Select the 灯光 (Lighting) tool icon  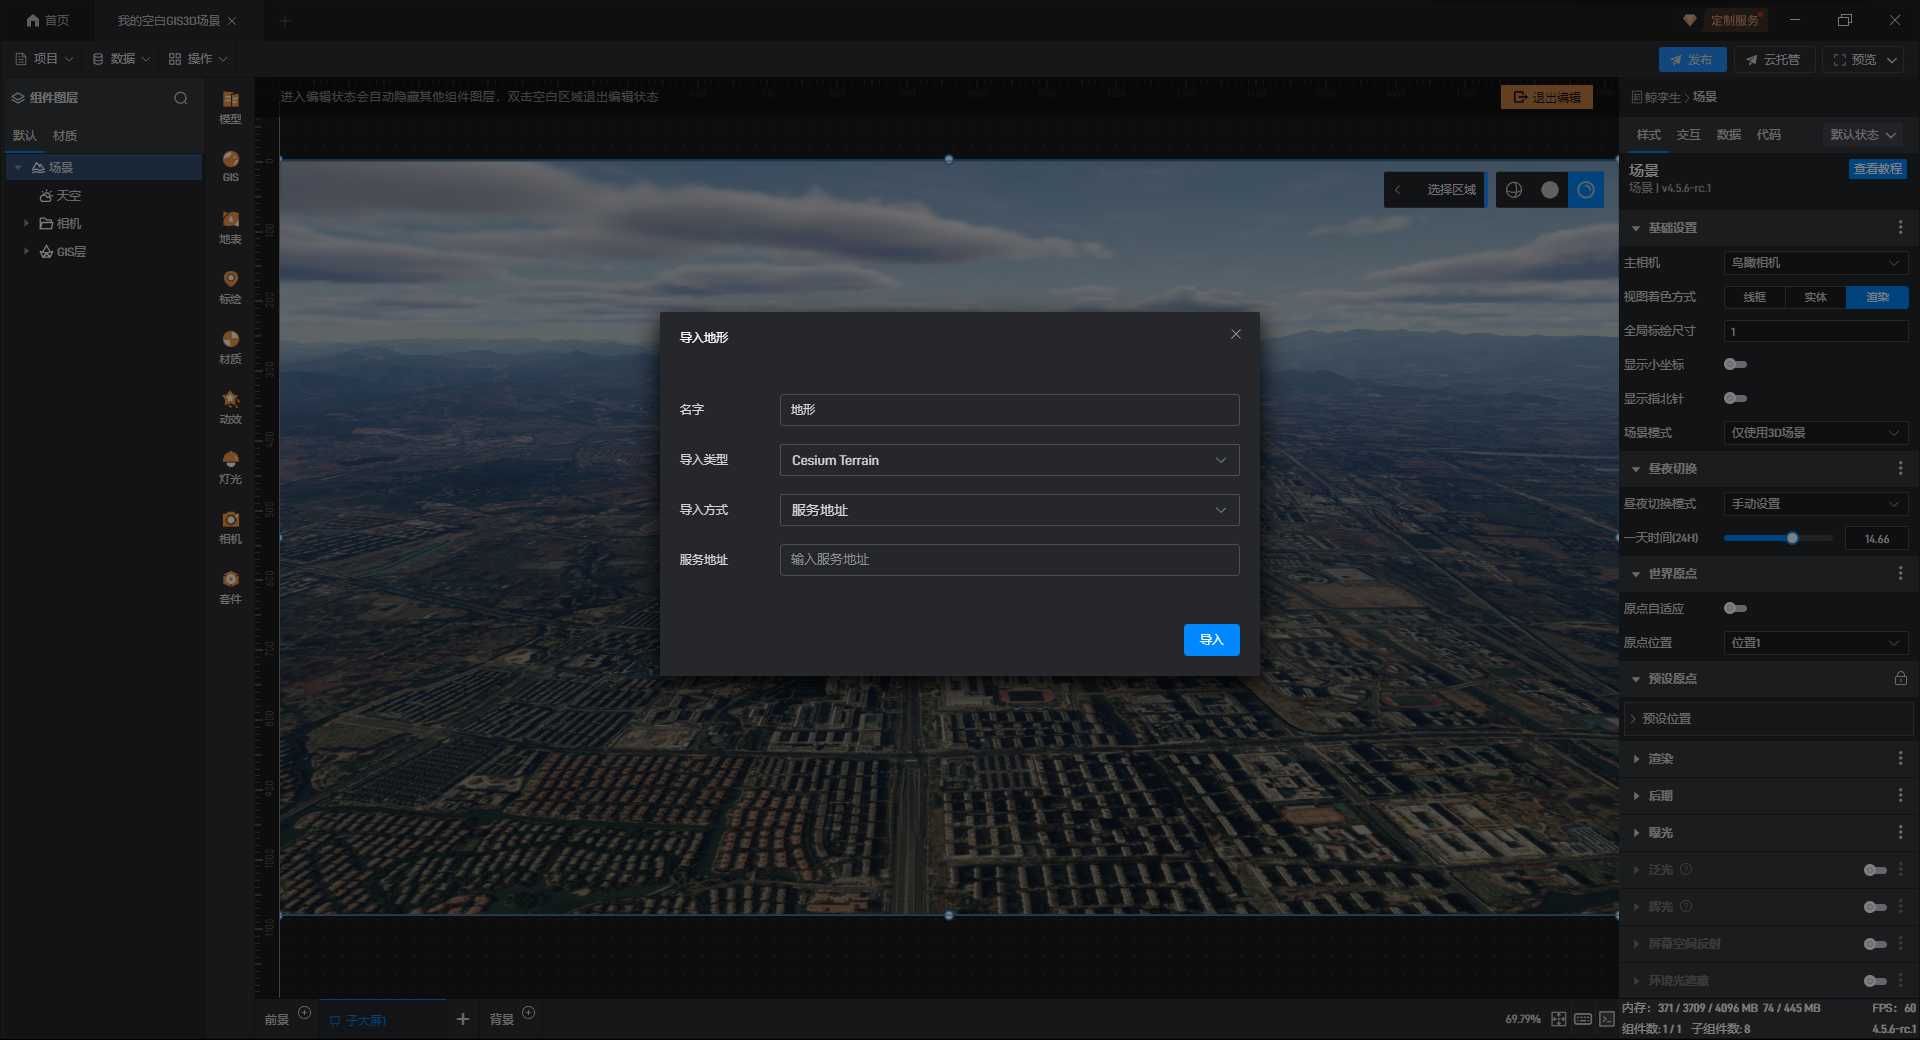pyautogui.click(x=230, y=465)
